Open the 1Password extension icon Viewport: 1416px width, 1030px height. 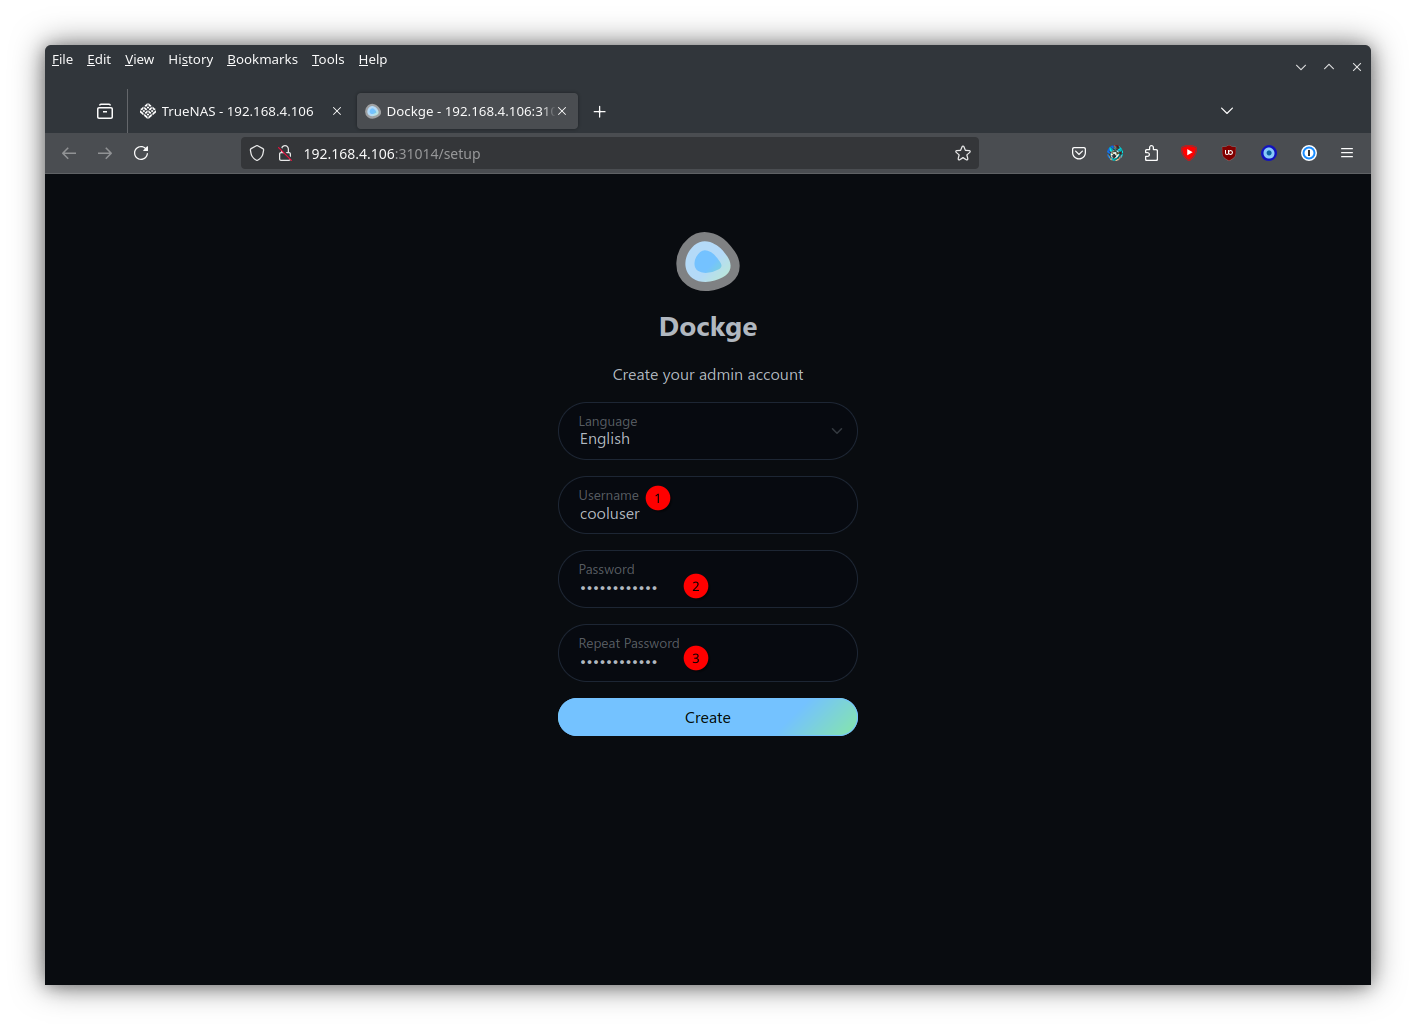(1308, 153)
